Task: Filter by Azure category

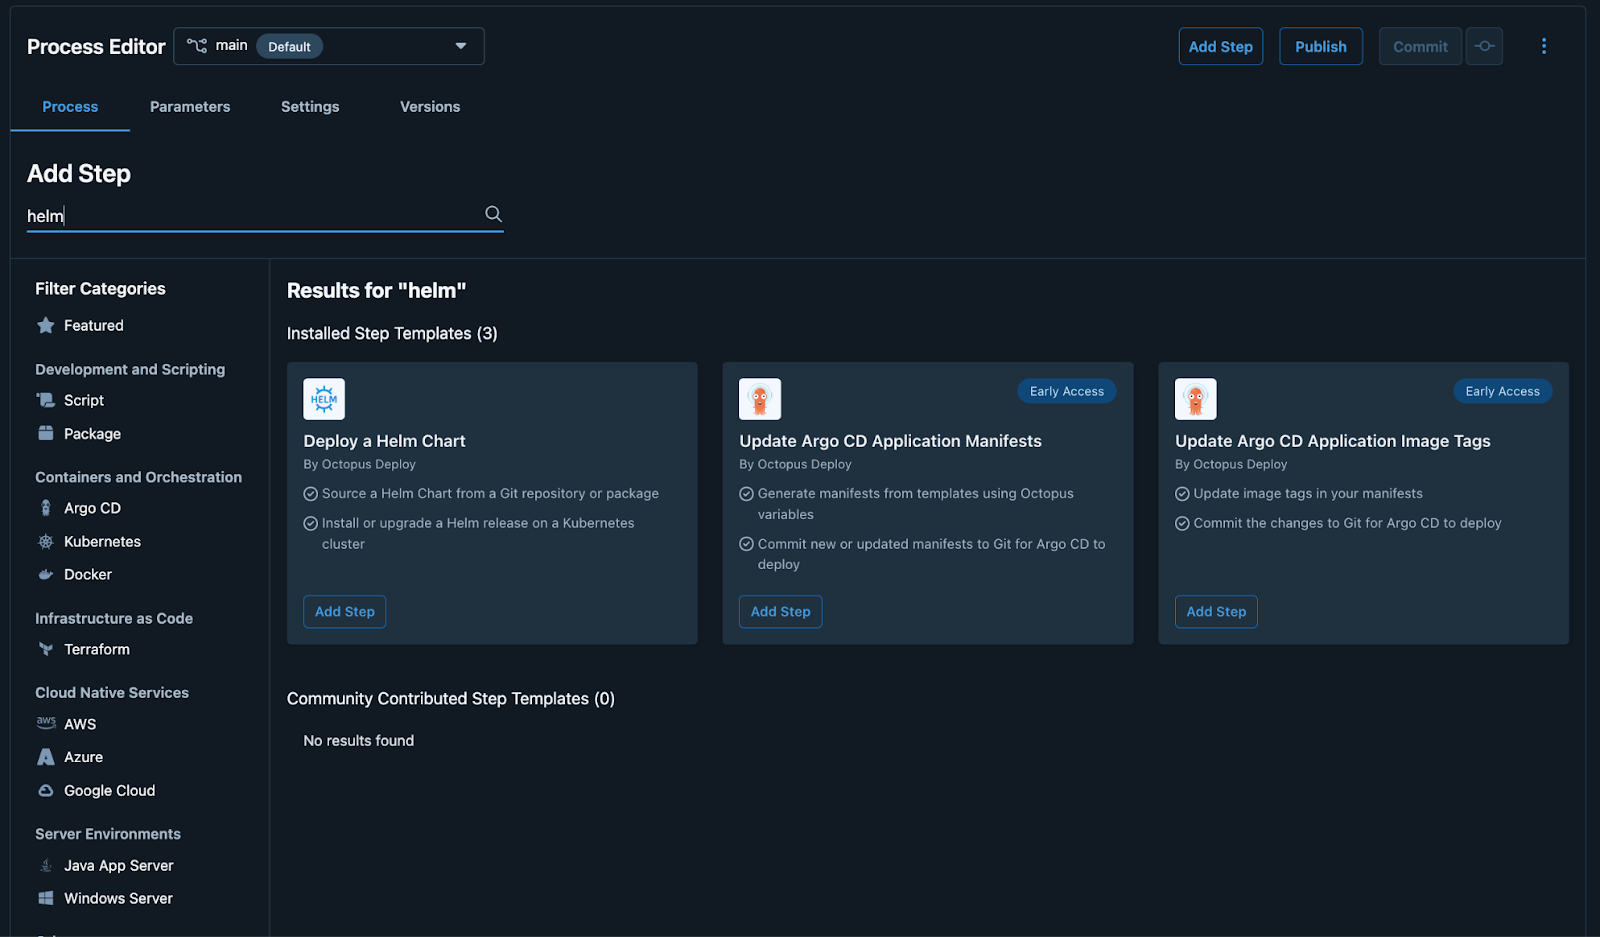Action: 83,757
